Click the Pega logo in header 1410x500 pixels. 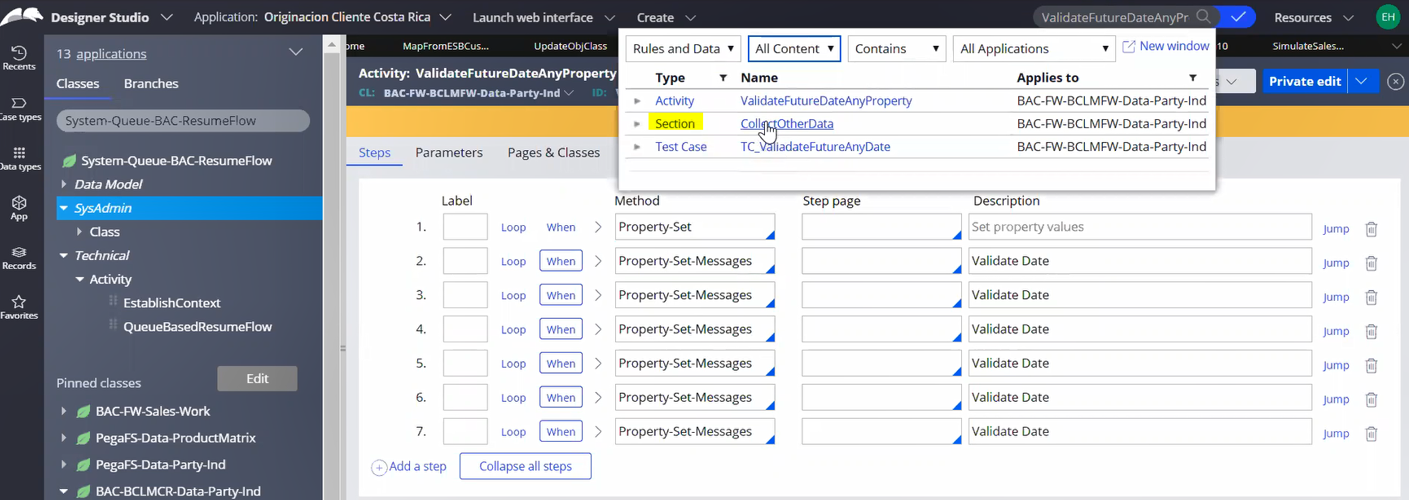tap(21, 16)
